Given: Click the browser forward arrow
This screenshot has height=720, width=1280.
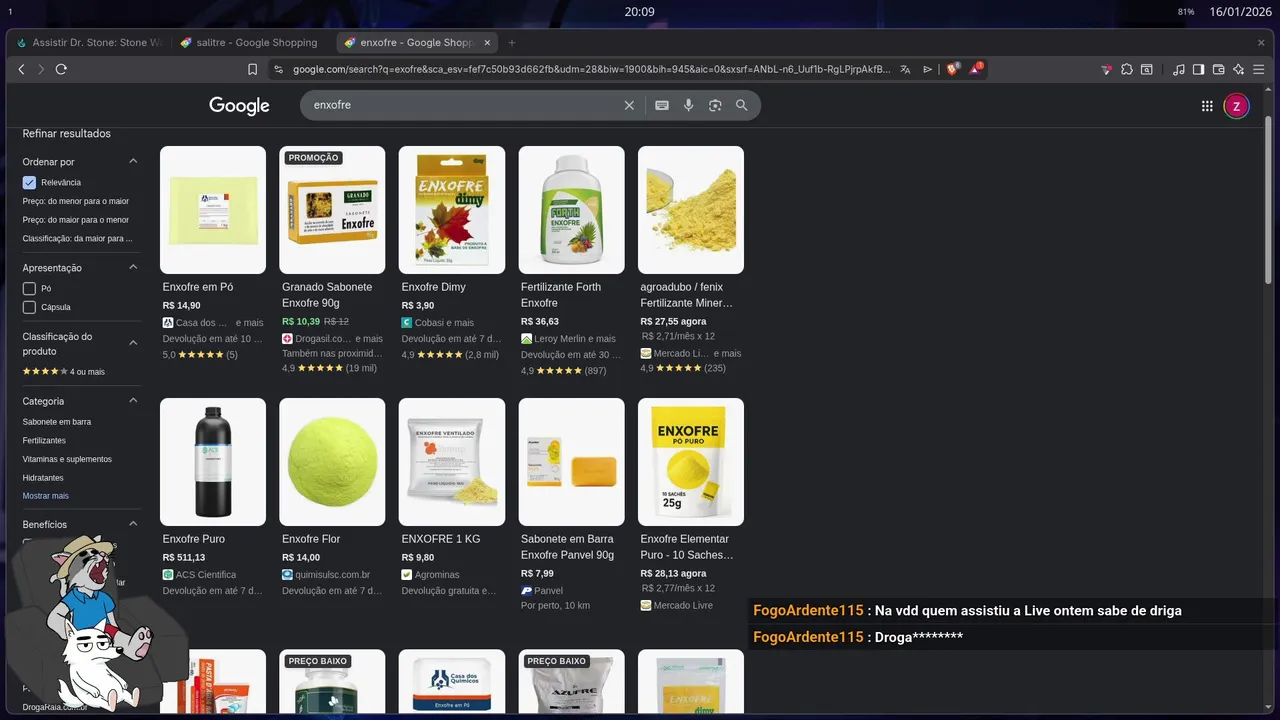Looking at the screenshot, I should click(41, 69).
